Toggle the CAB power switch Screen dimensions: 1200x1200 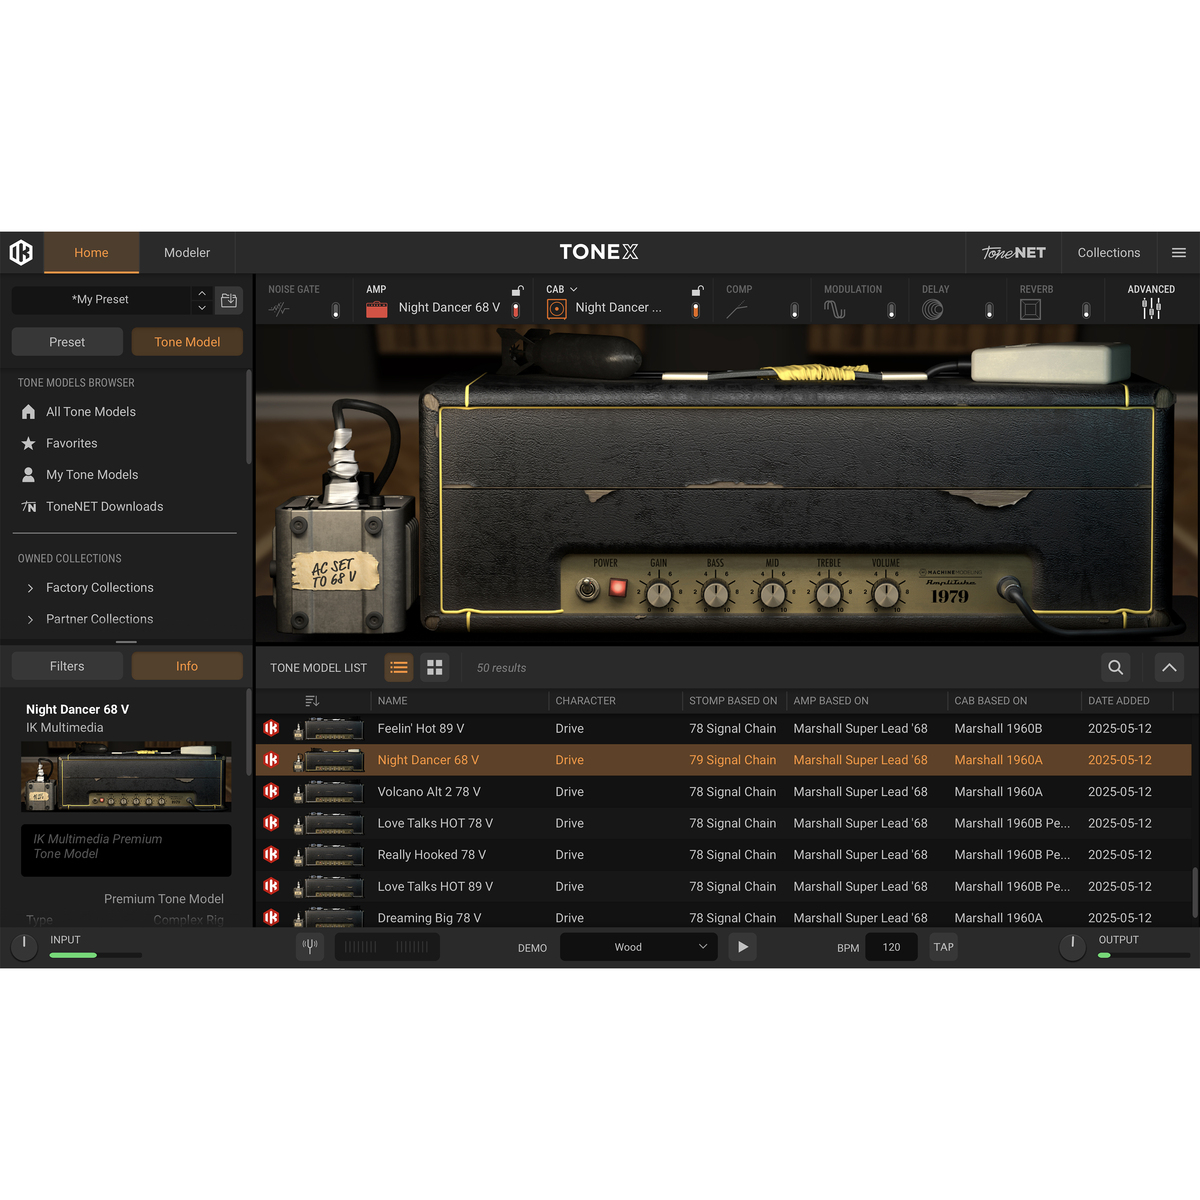[x=695, y=310]
